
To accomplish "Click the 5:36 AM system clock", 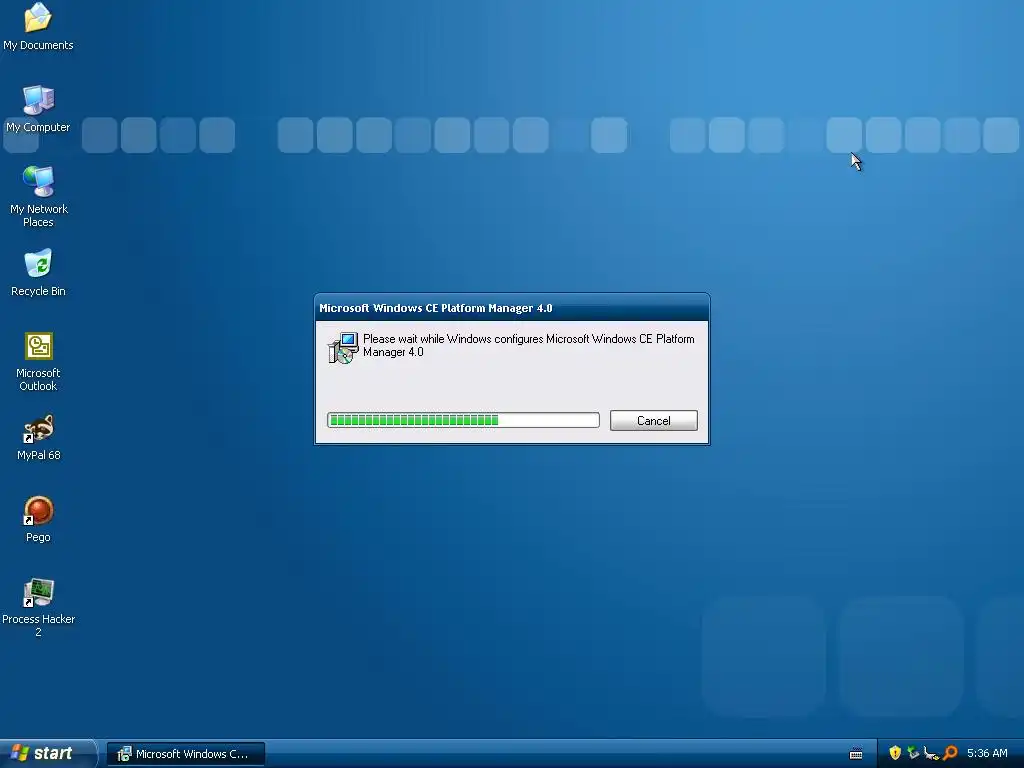I will coord(987,753).
